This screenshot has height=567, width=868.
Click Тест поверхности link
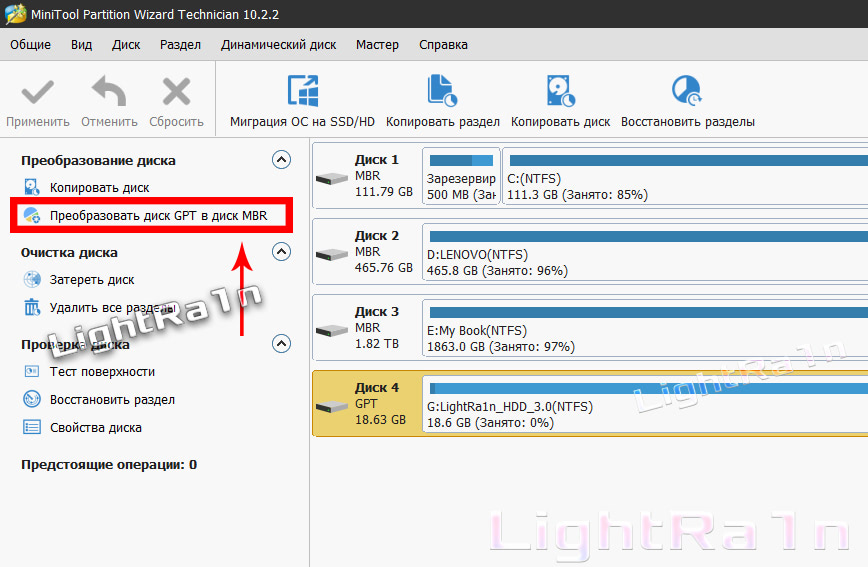point(102,372)
